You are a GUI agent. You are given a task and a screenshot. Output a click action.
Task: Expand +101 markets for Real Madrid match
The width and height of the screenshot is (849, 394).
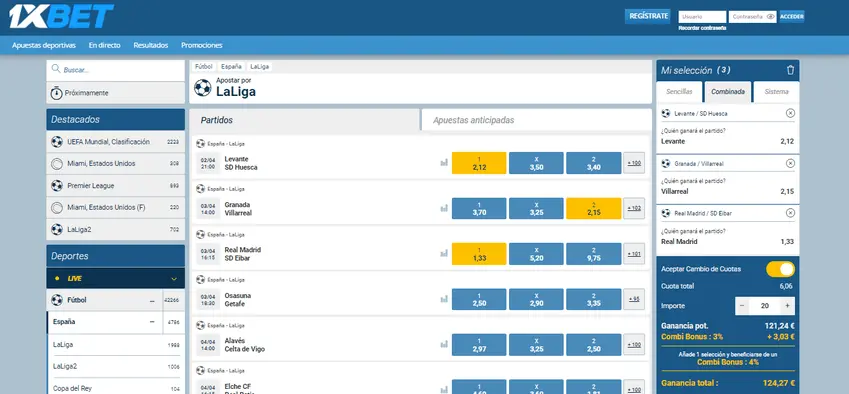(x=634, y=254)
